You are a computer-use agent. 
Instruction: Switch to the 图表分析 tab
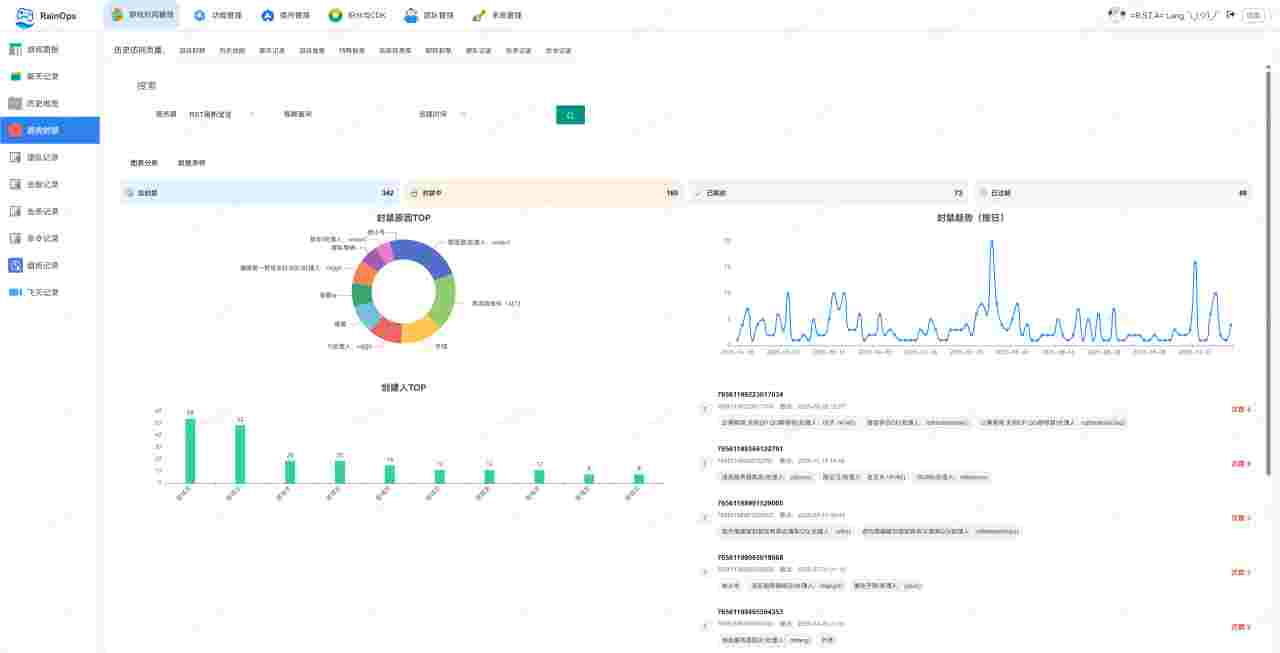[x=144, y=162]
